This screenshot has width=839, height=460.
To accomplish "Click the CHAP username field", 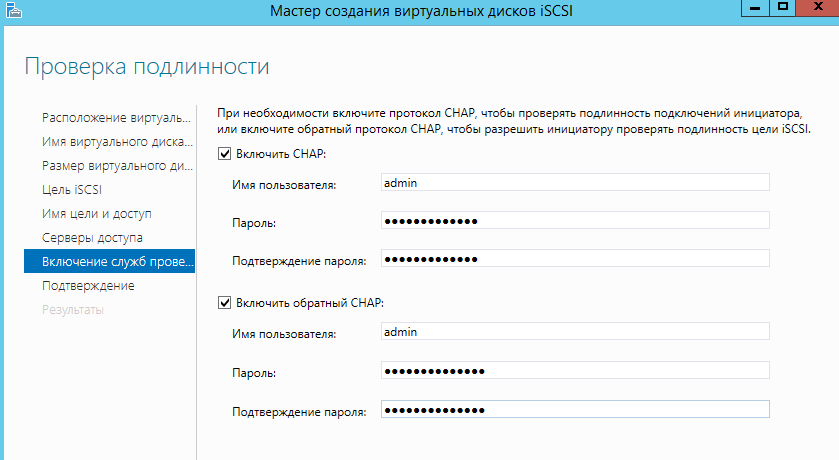I will tap(575, 182).
